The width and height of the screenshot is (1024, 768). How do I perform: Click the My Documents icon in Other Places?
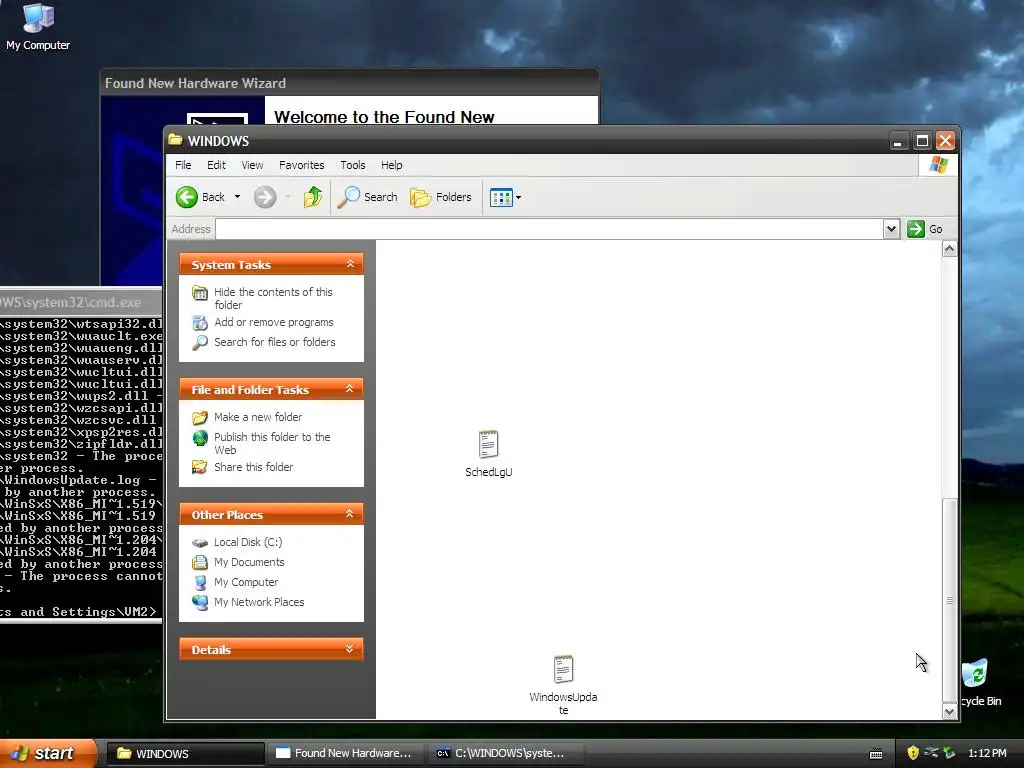(x=200, y=562)
